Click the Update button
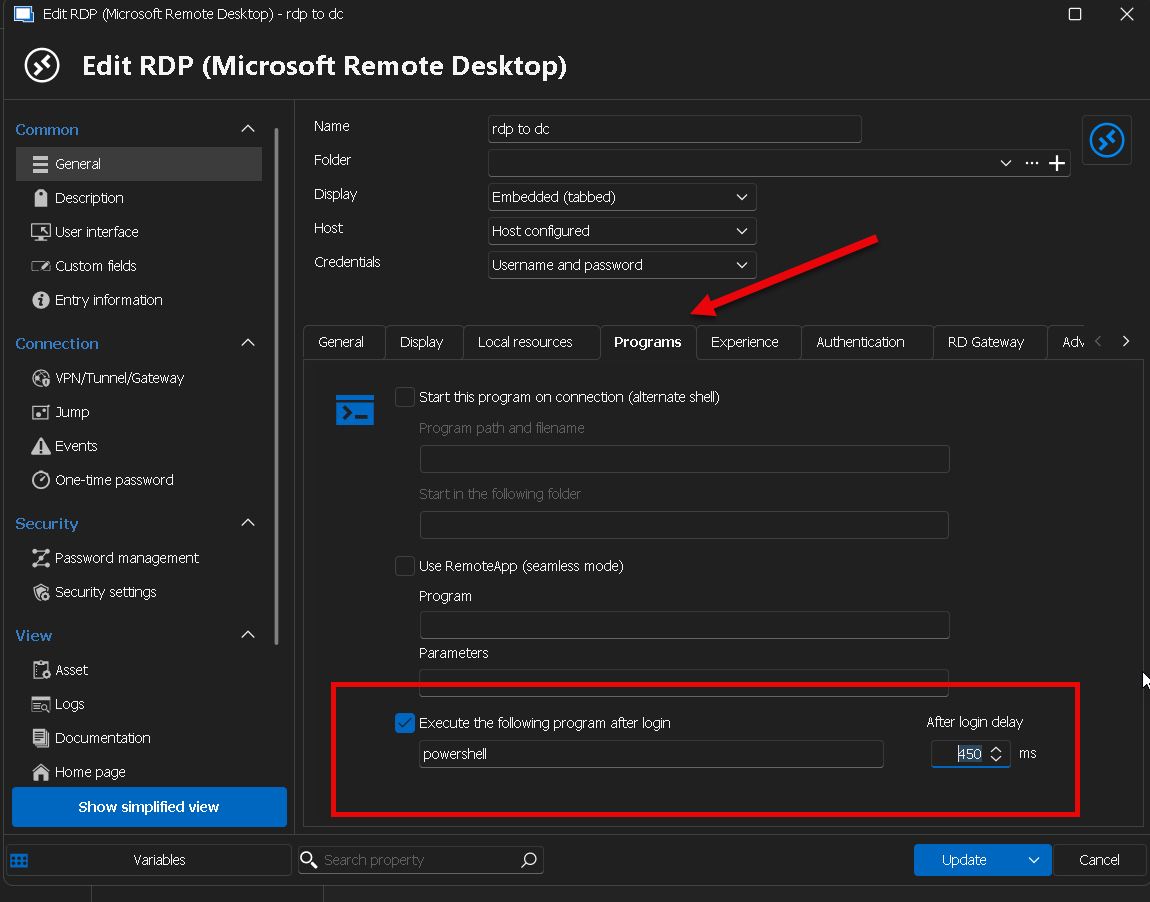Image resolution: width=1150 pixels, height=902 pixels. point(965,860)
